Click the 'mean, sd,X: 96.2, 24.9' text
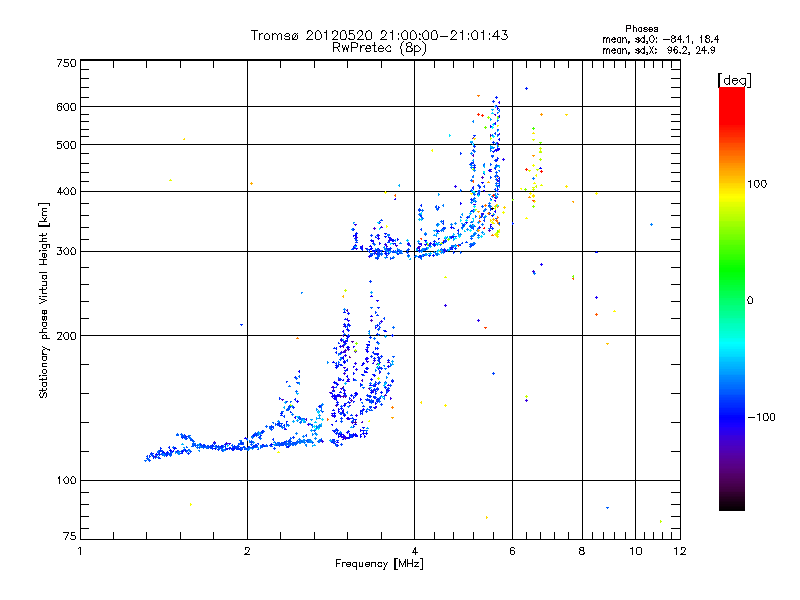This screenshot has width=800, height=600. (659, 50)
